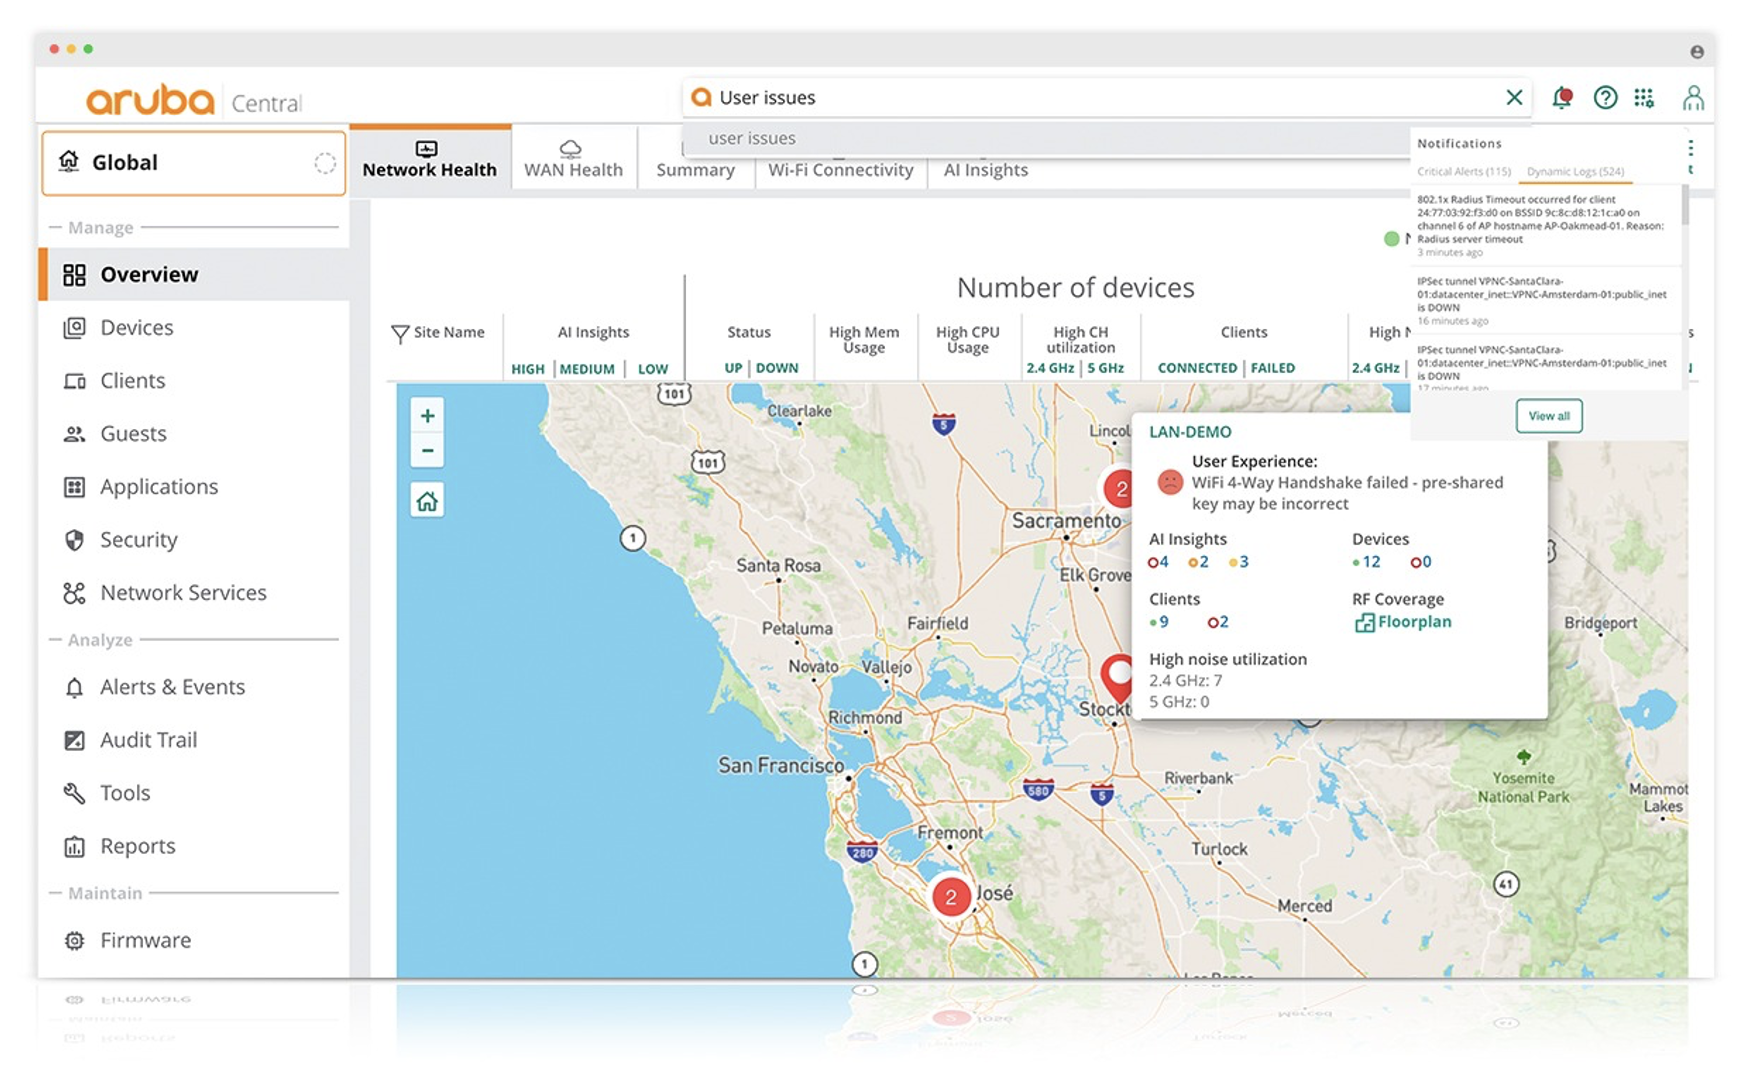Open the apps grid launcher icon
Image resolution: width=1740 pixels, height=1080 pixels.
coord(1644,97)
